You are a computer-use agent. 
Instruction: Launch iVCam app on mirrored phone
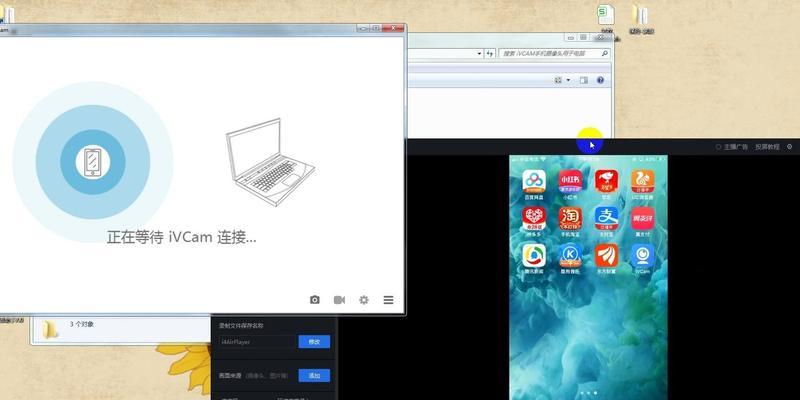[x=642, y=255]
